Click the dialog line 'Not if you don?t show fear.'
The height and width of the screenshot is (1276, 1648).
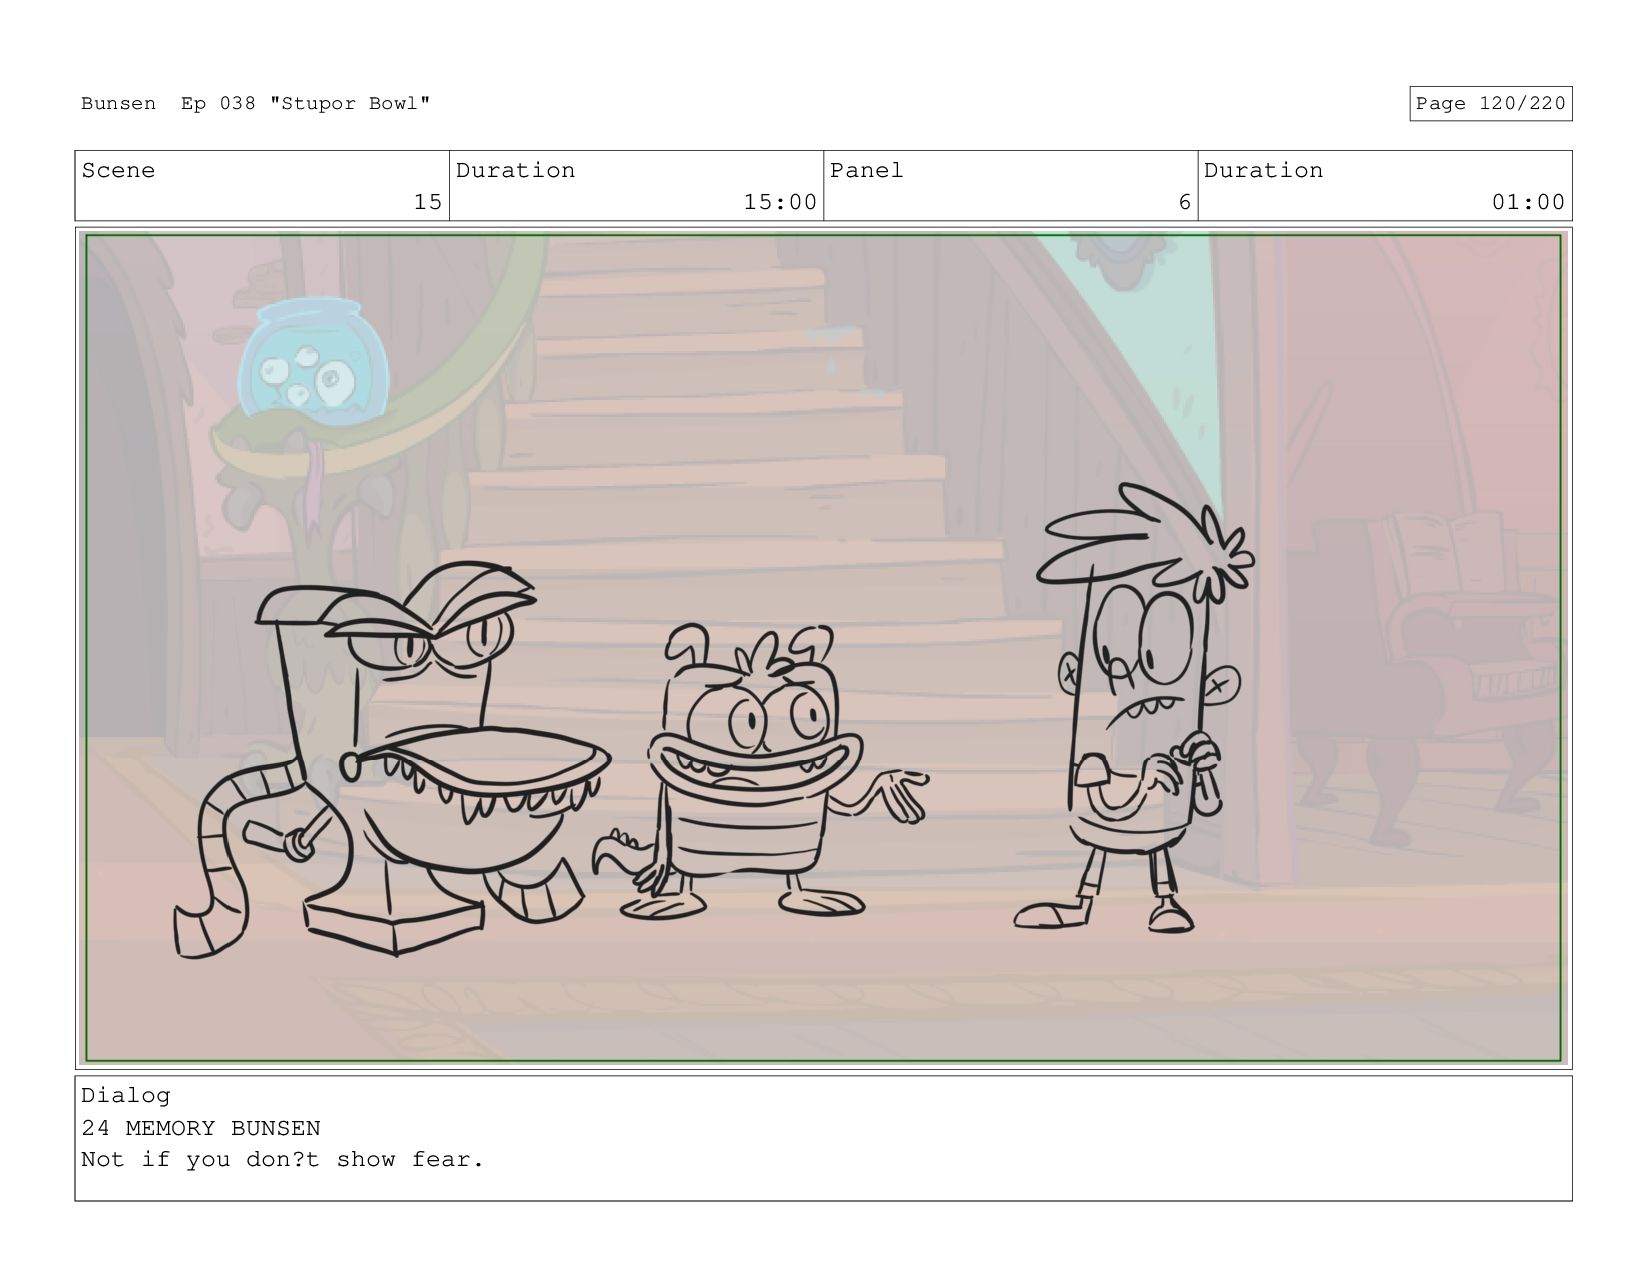[x=283, y=1160]
